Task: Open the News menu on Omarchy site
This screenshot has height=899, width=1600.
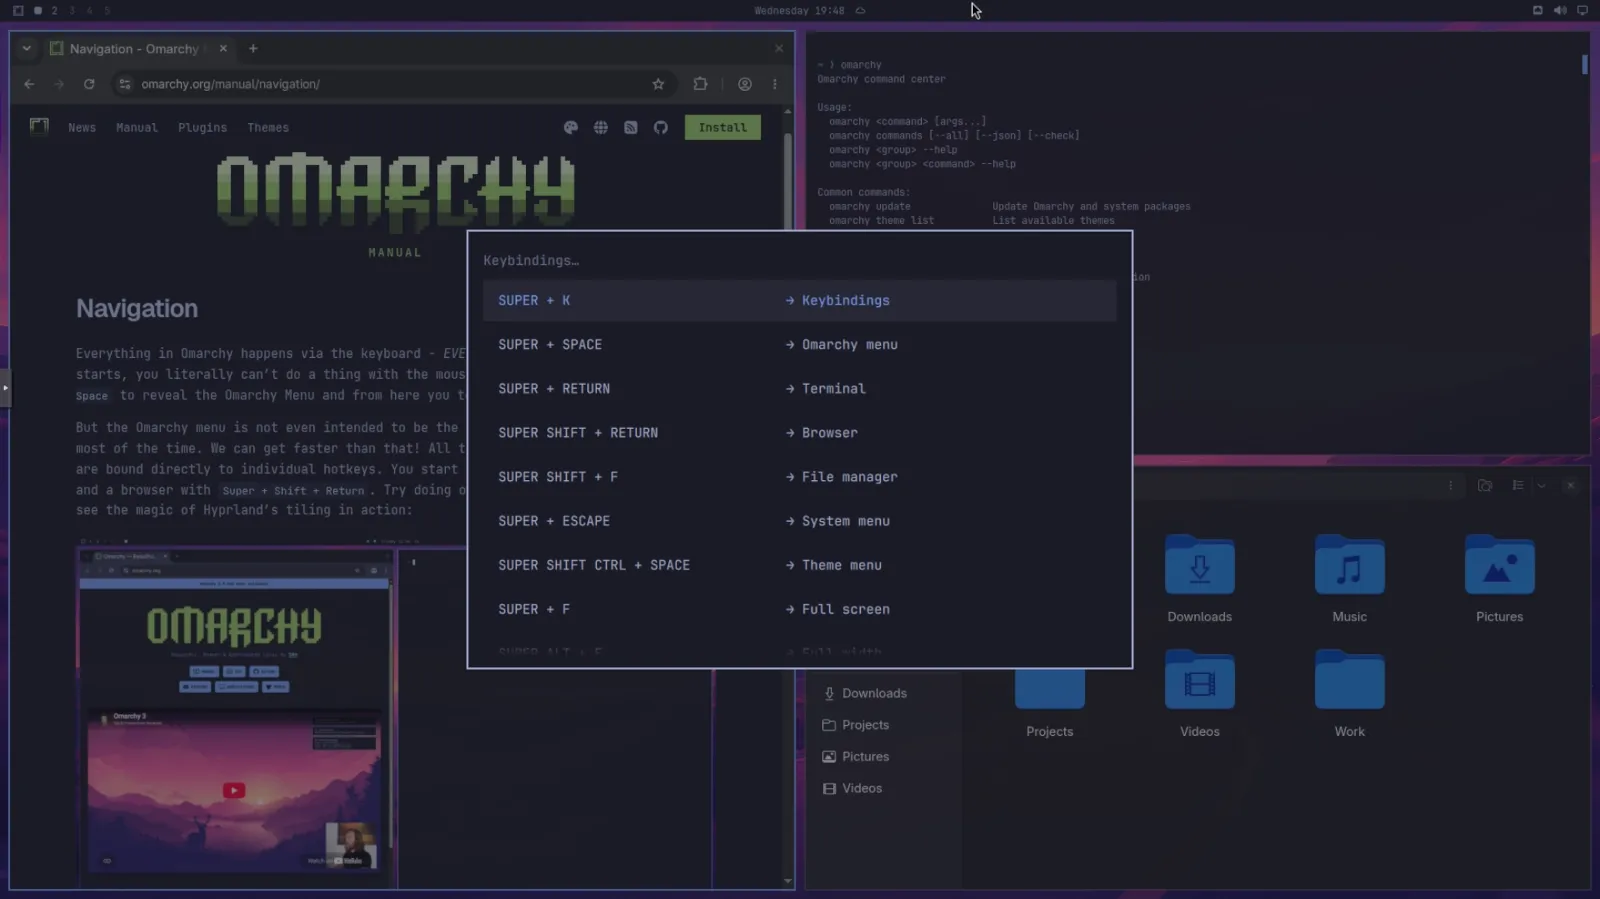Action: [x=82, y=128]
